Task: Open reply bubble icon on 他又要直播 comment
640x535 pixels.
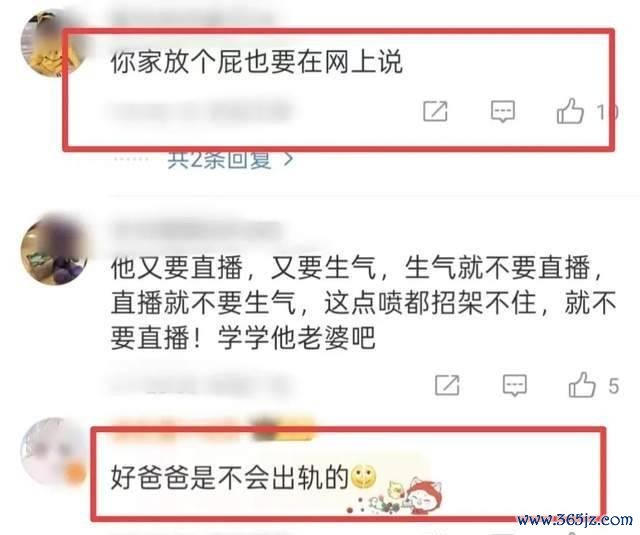Action: [514, 385]
